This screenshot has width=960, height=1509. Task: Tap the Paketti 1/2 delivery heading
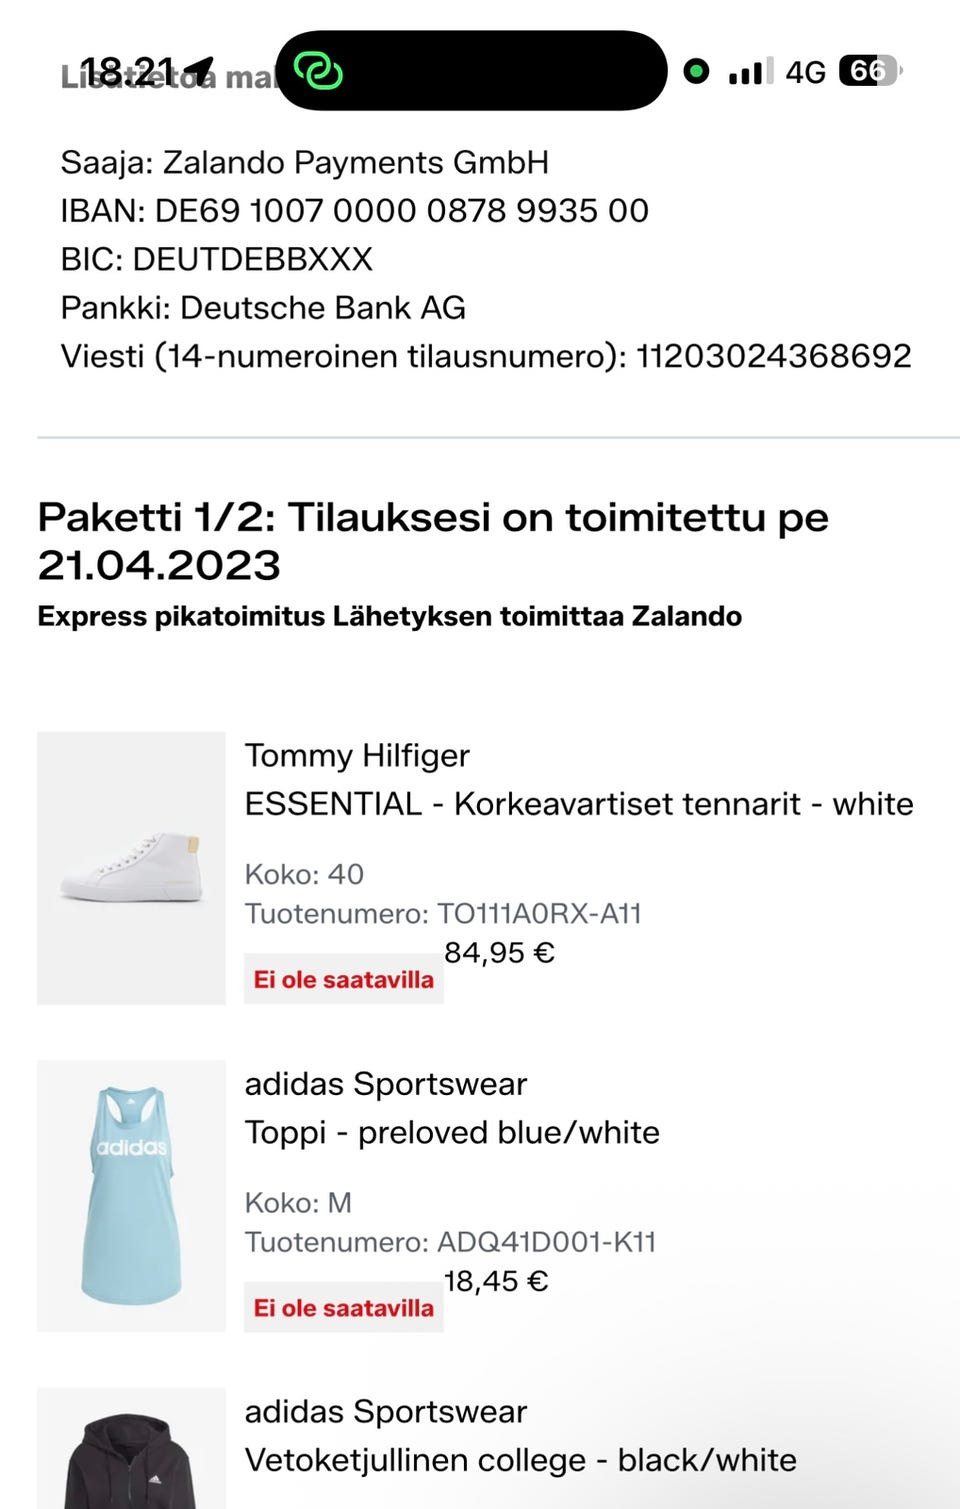click(432, 540)
